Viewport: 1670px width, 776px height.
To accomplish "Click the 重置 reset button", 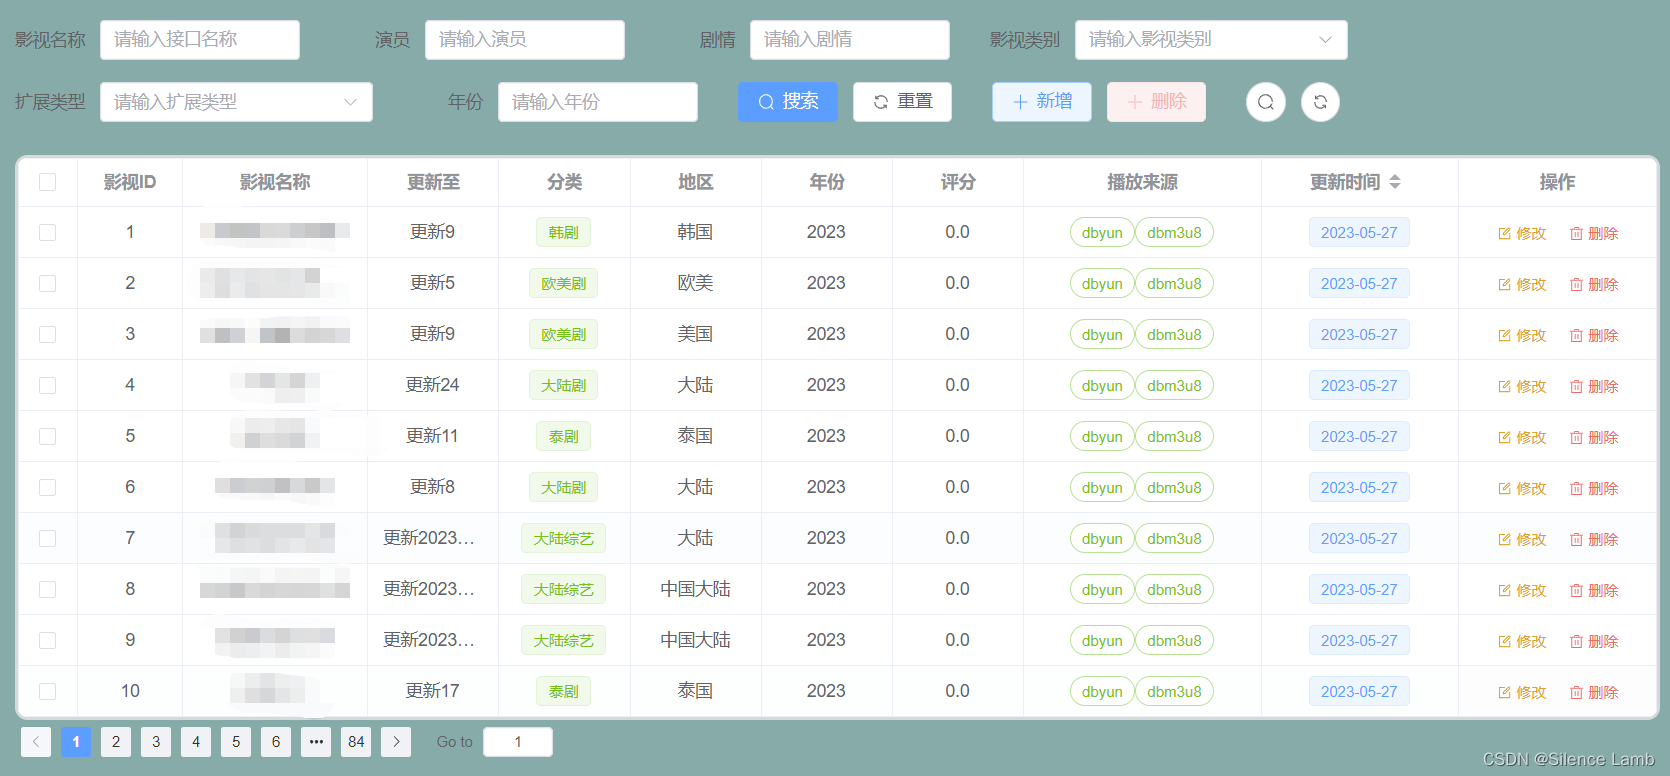I will [902, 102].
